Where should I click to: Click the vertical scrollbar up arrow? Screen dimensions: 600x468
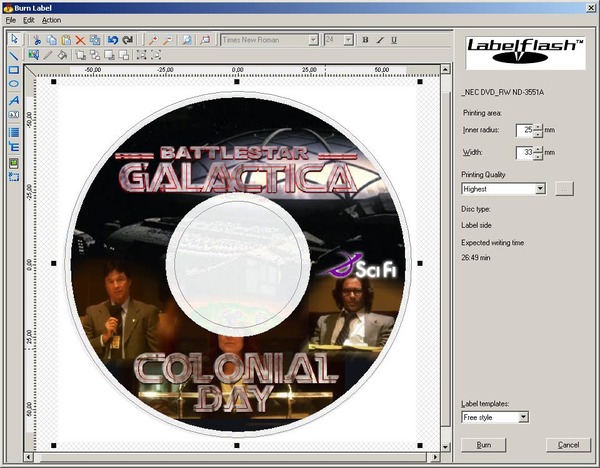[445, 69]
